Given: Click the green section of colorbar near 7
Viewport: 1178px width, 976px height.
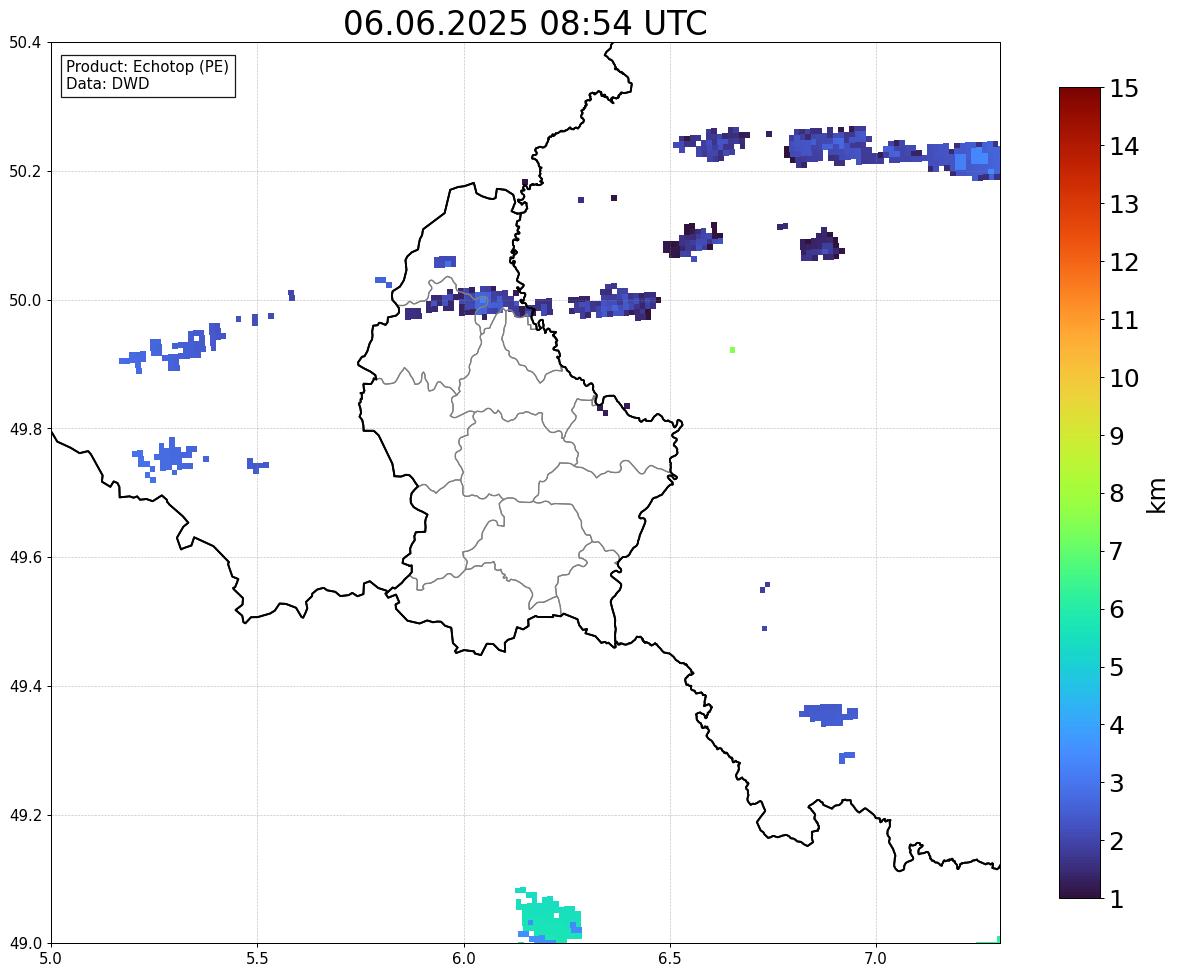Looking at the screenshot, I should [x=1080, y=551].
